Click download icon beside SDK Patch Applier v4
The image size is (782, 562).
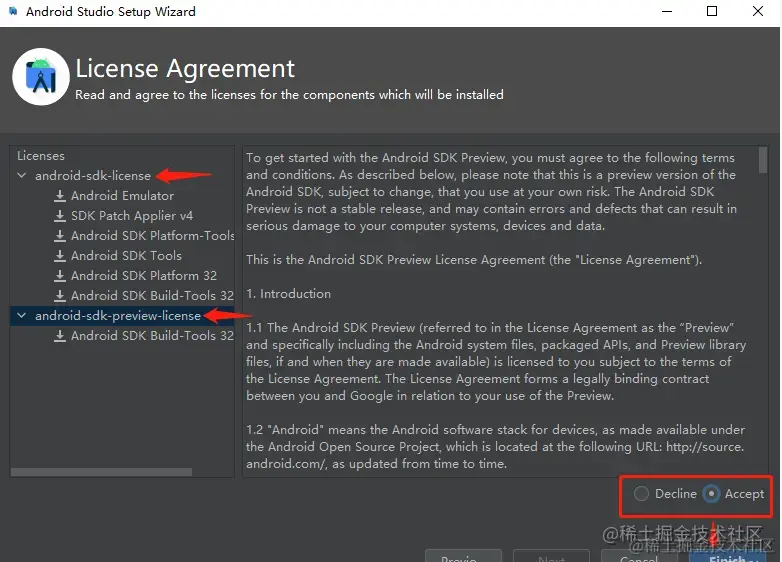(x=60, y=215)
